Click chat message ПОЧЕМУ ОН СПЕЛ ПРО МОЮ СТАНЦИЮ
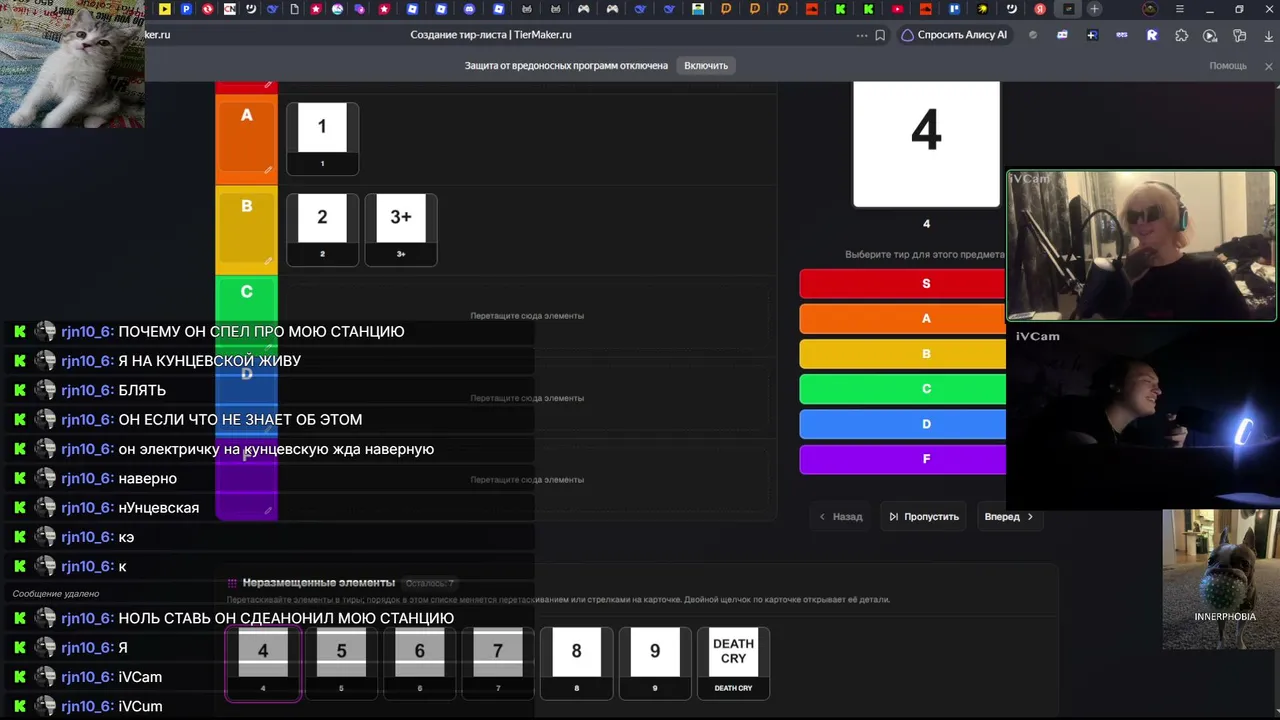This screenshot has width=1280, height=720. click(261, 331)
